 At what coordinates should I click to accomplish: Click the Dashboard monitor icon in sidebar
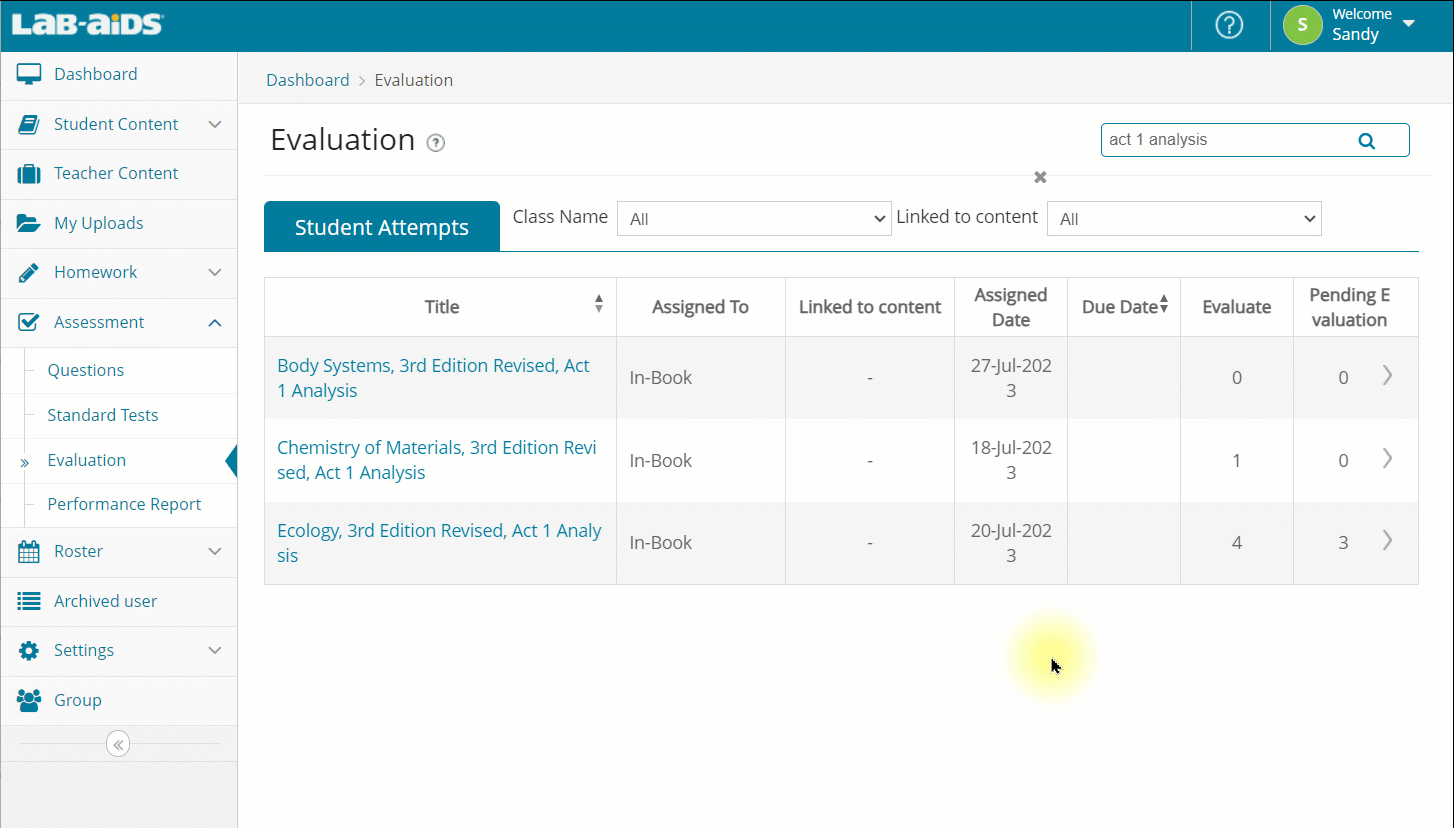coord(29,74)
